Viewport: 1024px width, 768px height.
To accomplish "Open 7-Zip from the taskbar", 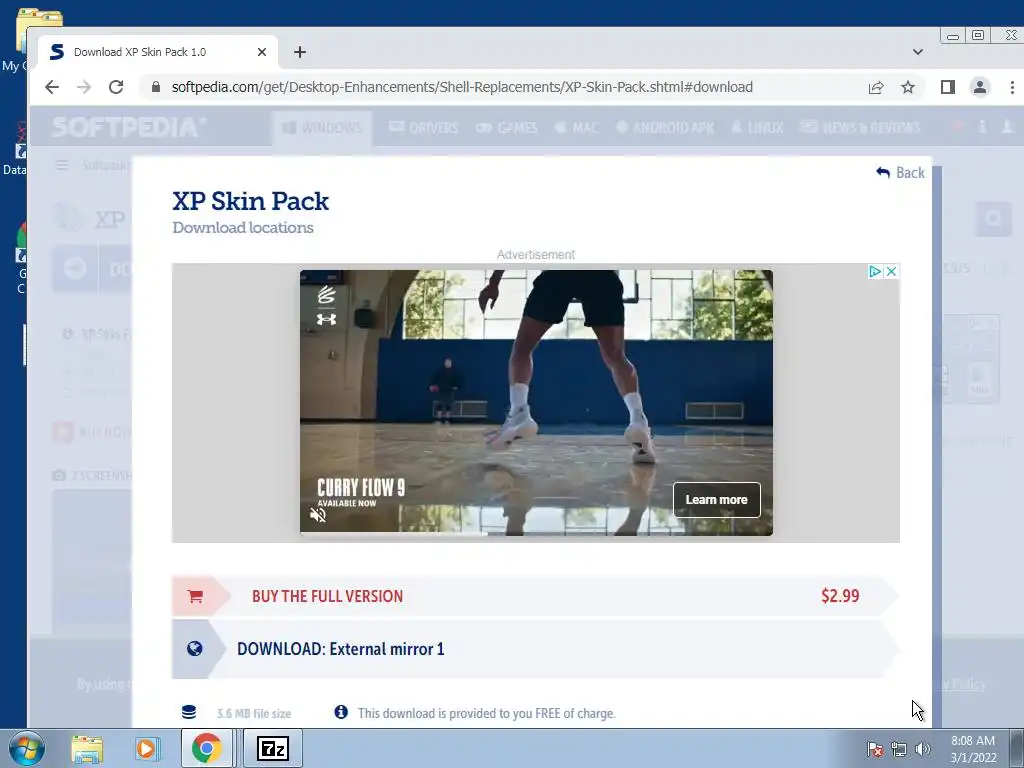I will point(273,748).
